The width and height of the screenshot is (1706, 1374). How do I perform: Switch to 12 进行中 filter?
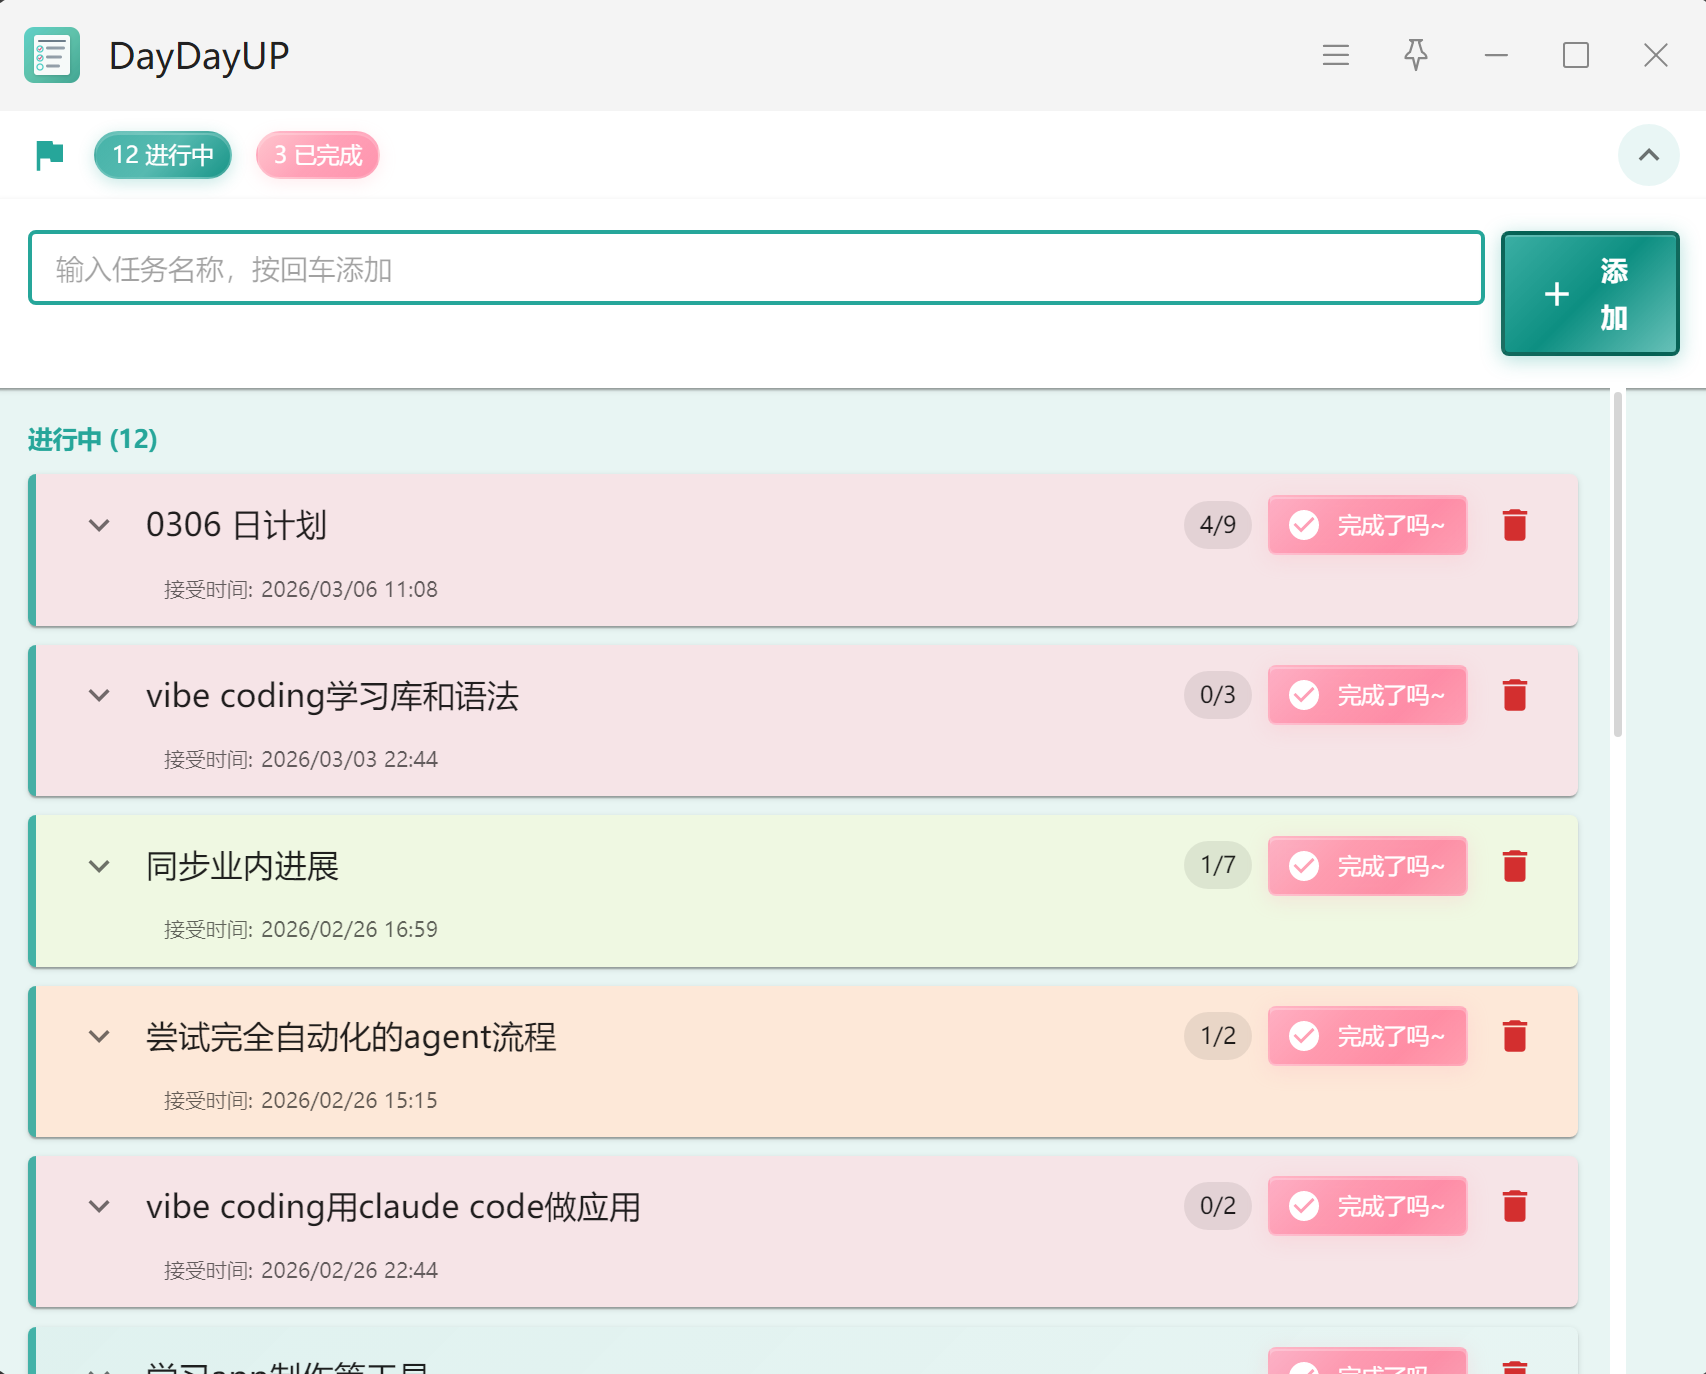163,155
